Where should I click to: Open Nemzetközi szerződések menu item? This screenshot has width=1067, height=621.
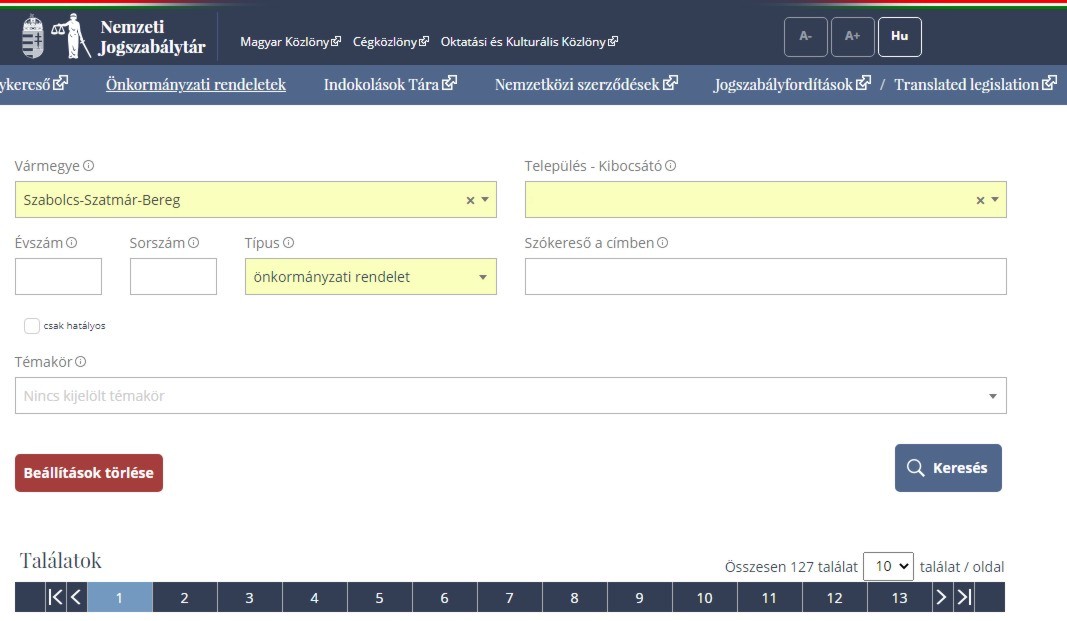(586, 84)
